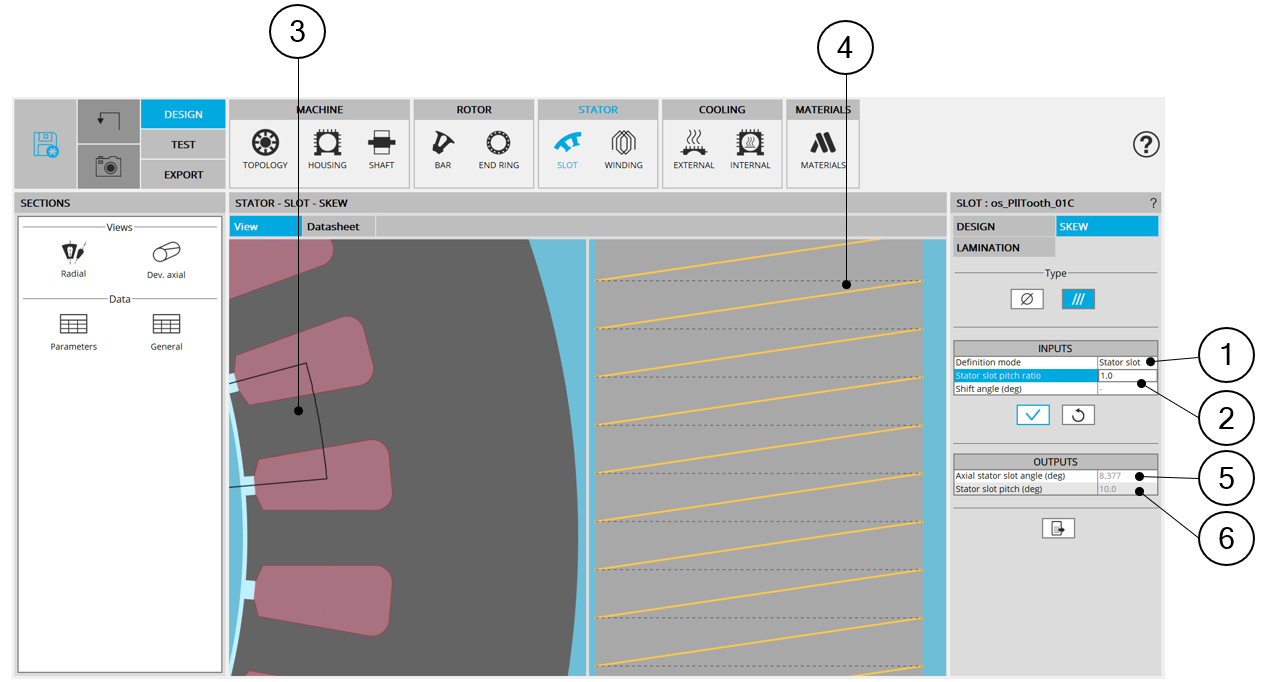Select the no-skew type option

[1026, 298]
